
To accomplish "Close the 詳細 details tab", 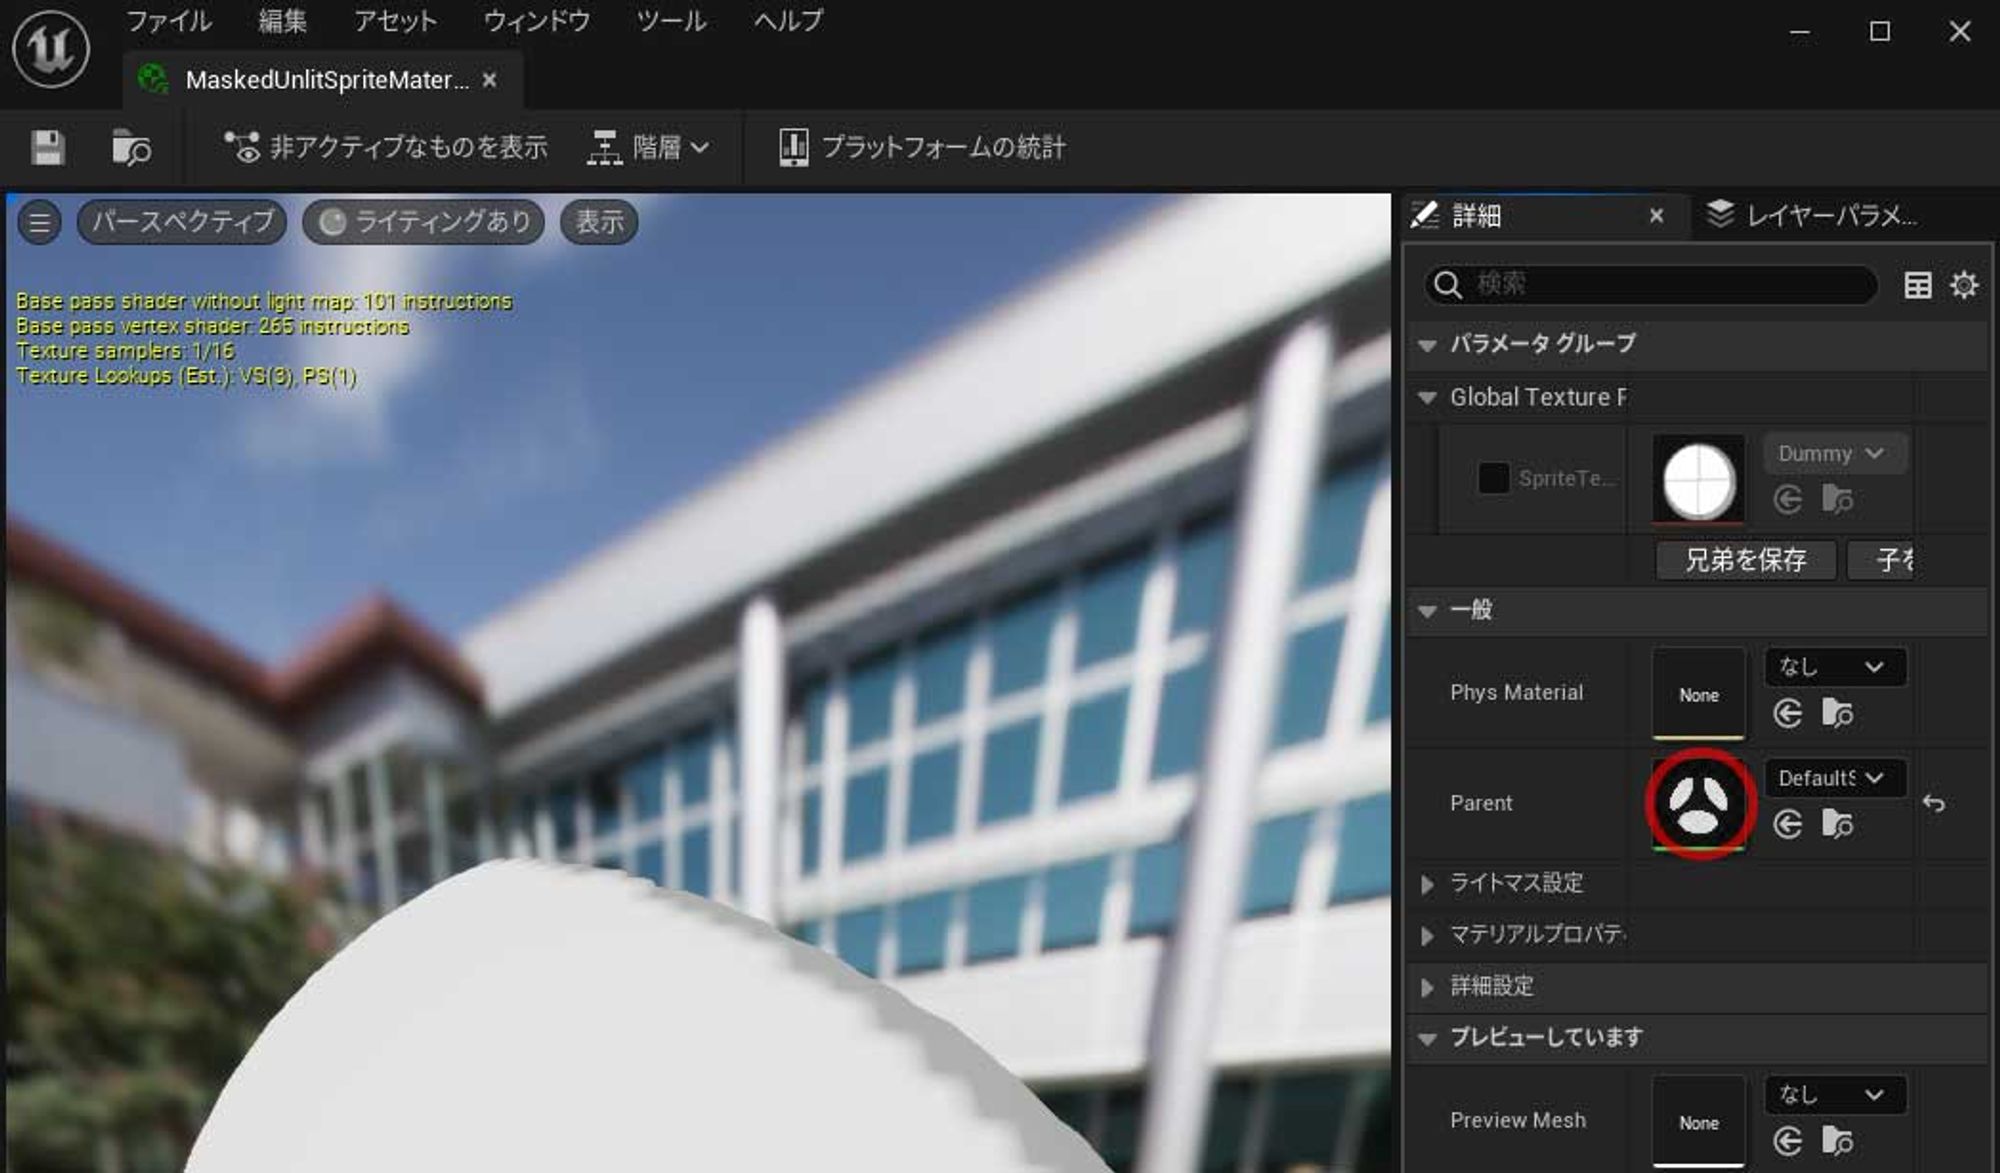I will point(1656,216).
